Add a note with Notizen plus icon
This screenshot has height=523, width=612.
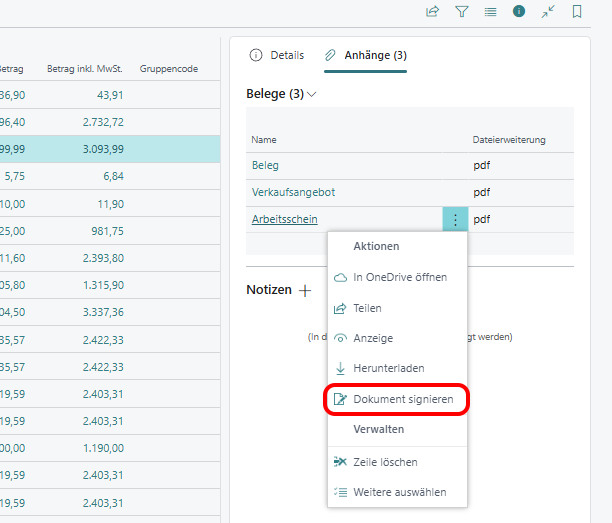[x=305, y=290]
